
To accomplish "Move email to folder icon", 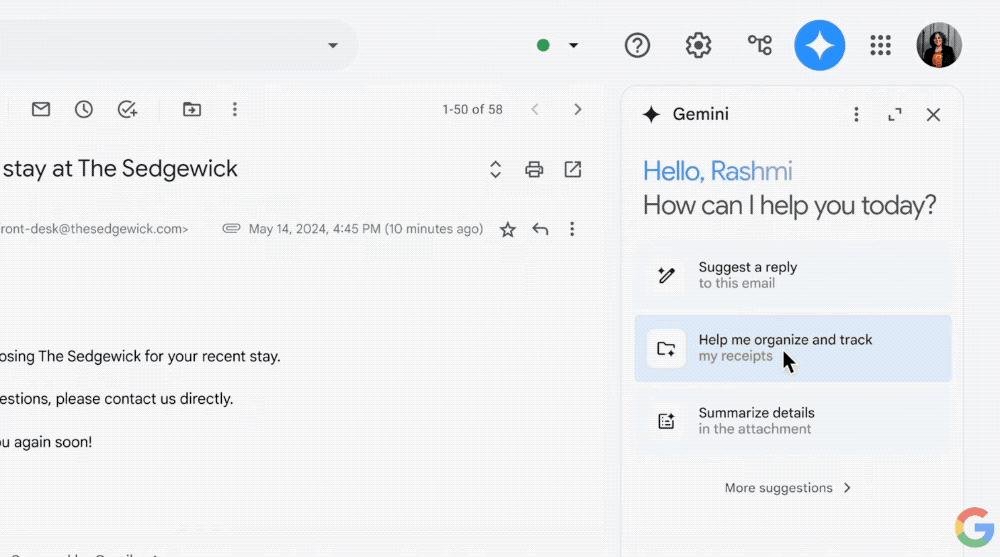I will coord(191,109).
